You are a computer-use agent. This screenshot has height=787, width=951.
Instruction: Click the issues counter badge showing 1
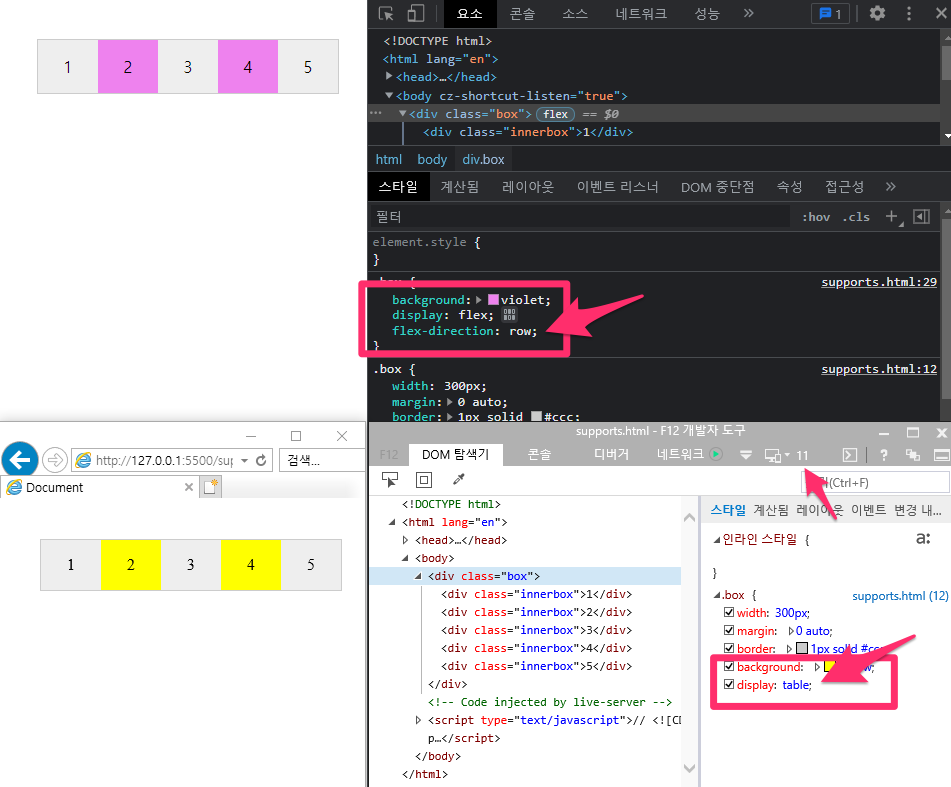point(830,13)
